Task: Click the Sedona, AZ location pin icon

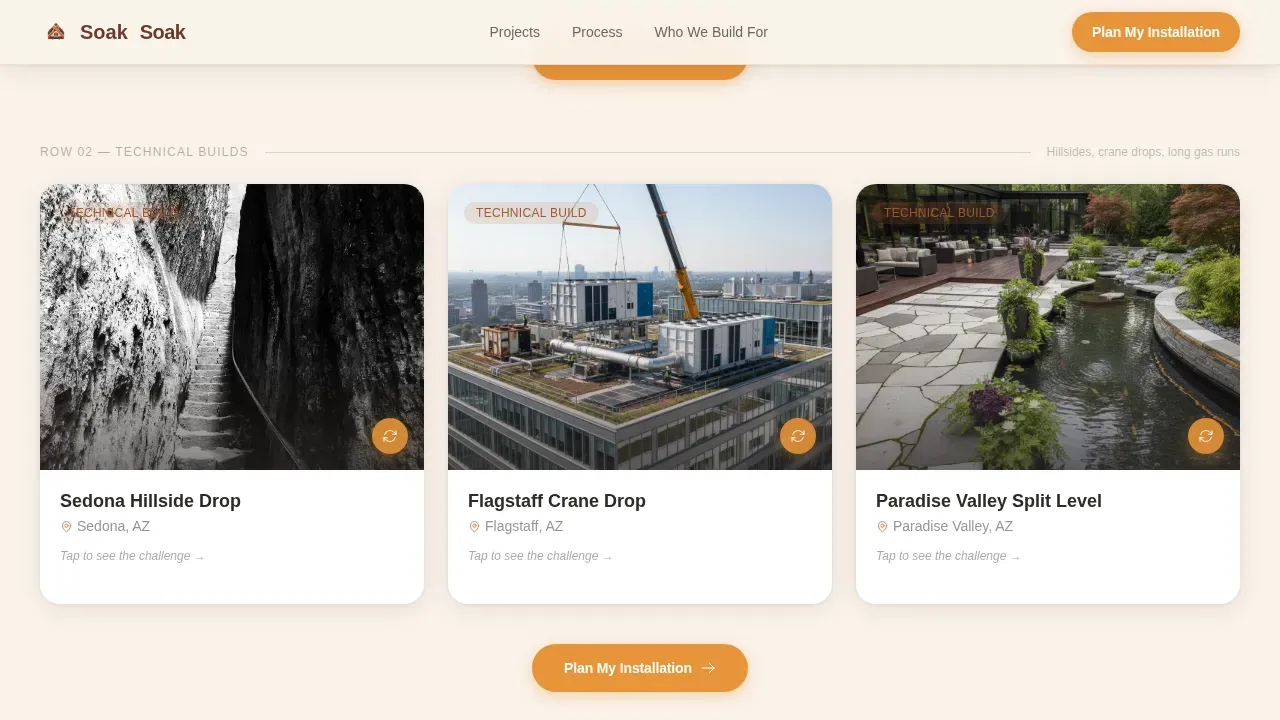Action: coord(67,527)
